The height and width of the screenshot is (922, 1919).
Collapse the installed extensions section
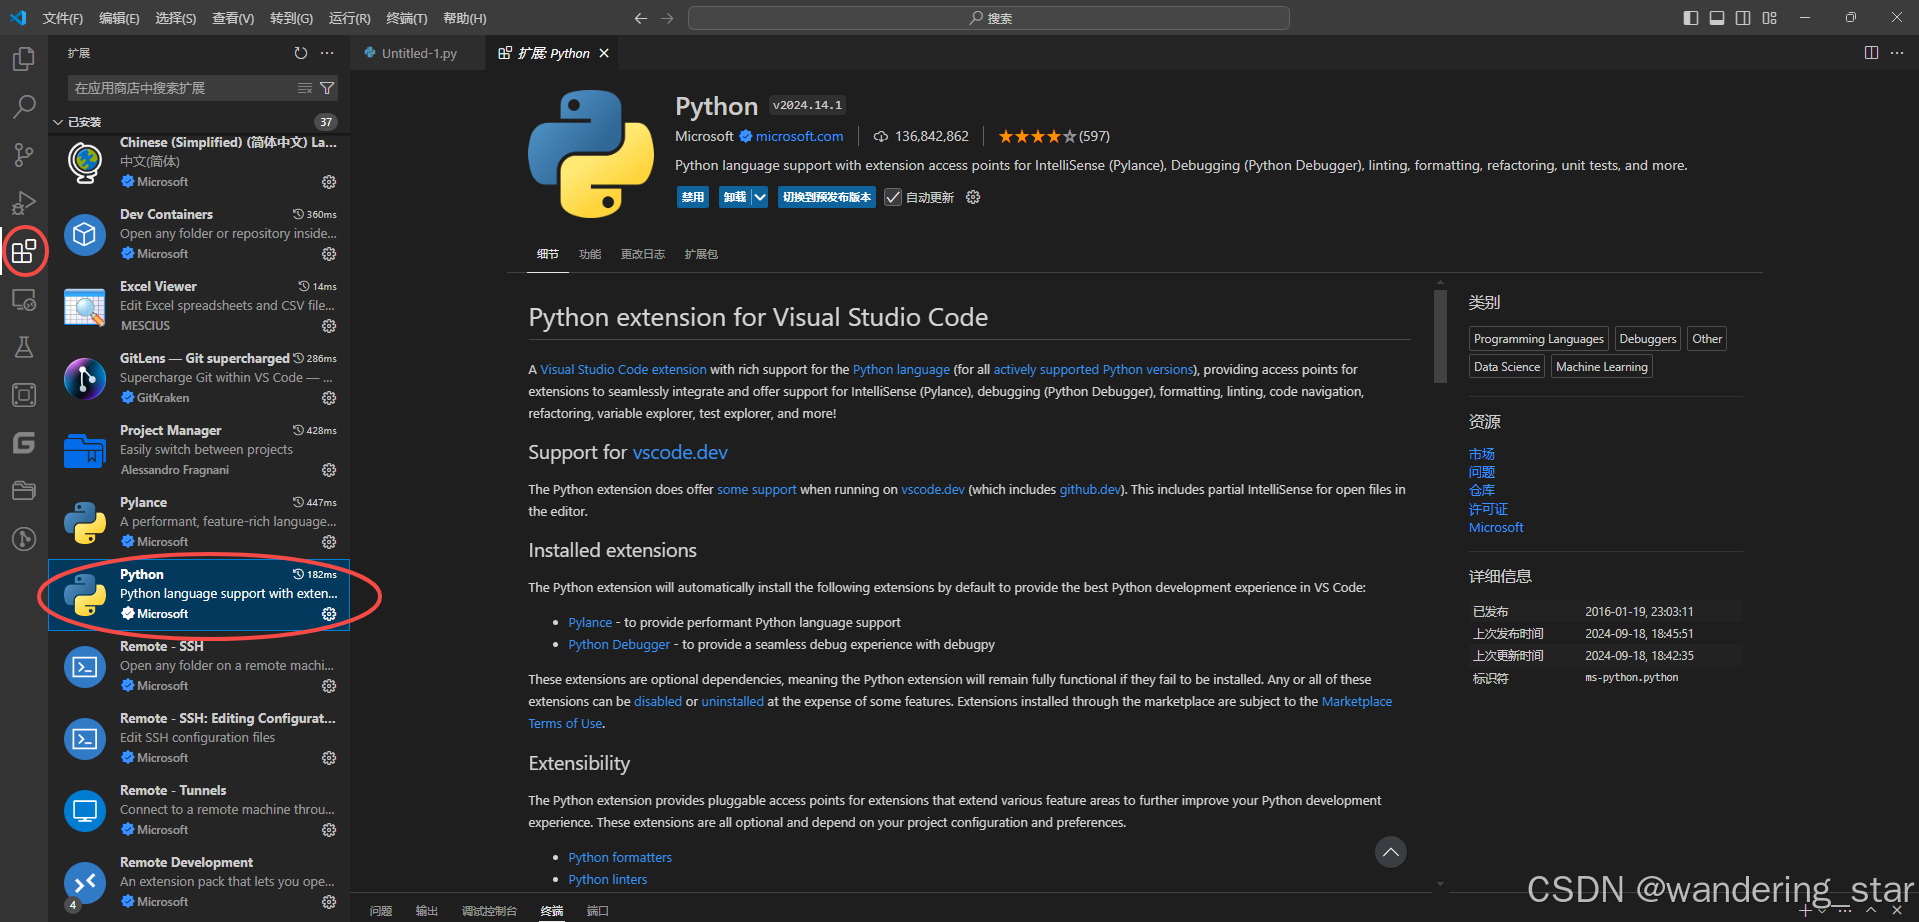click(58, 122)
